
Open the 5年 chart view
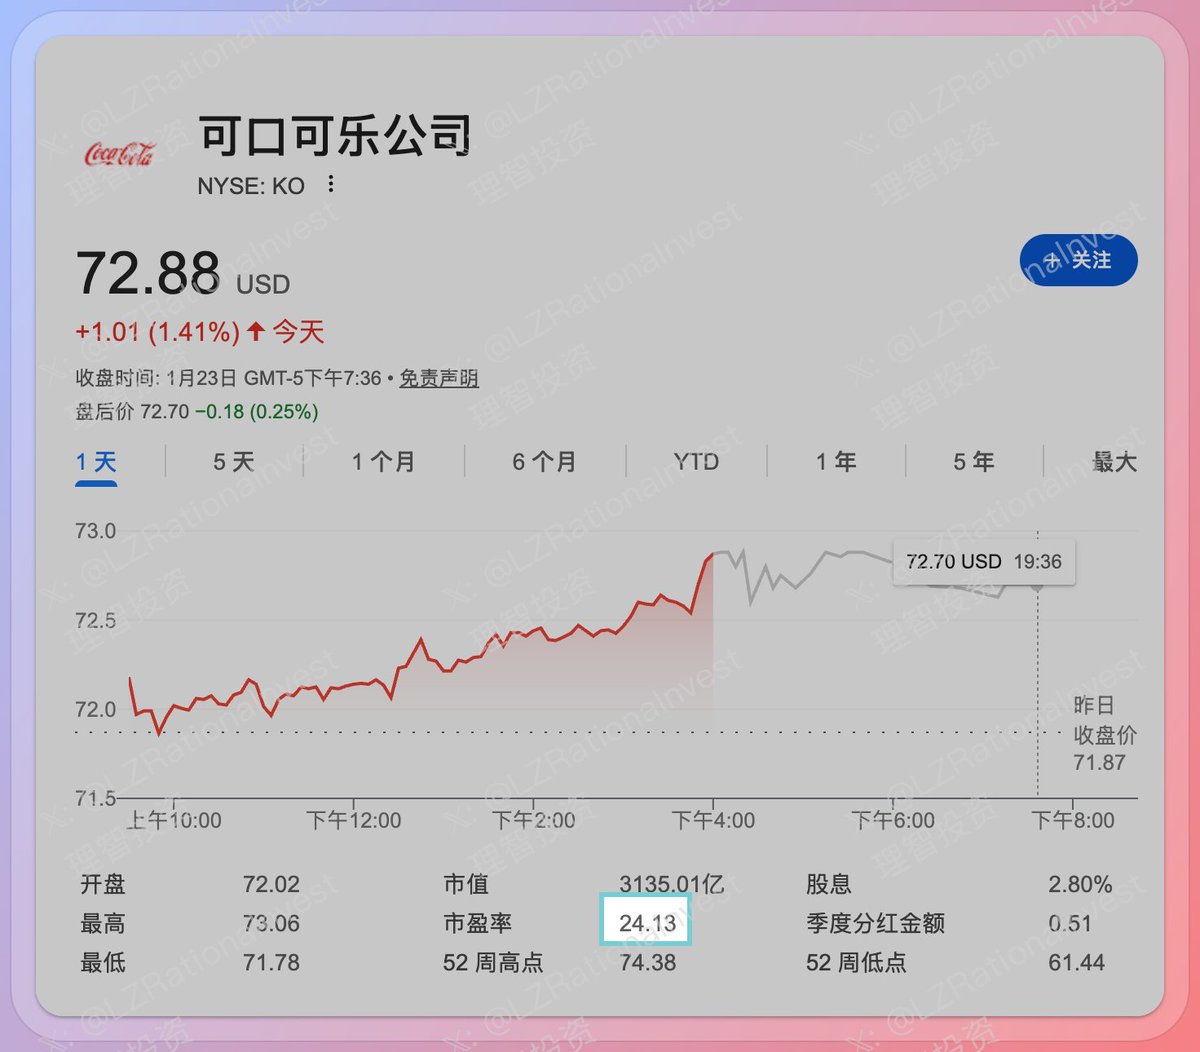coord(973,461)
